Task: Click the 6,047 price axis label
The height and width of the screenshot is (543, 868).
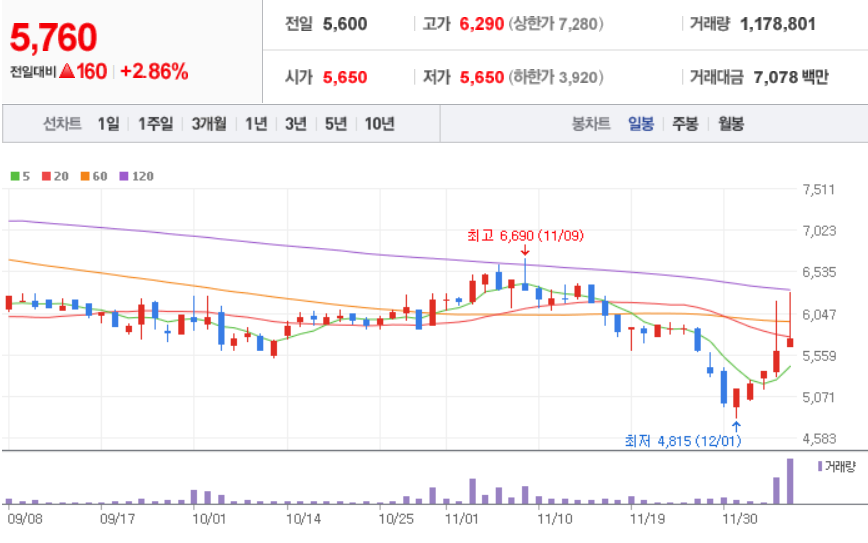Action: [x=819, y=314]
